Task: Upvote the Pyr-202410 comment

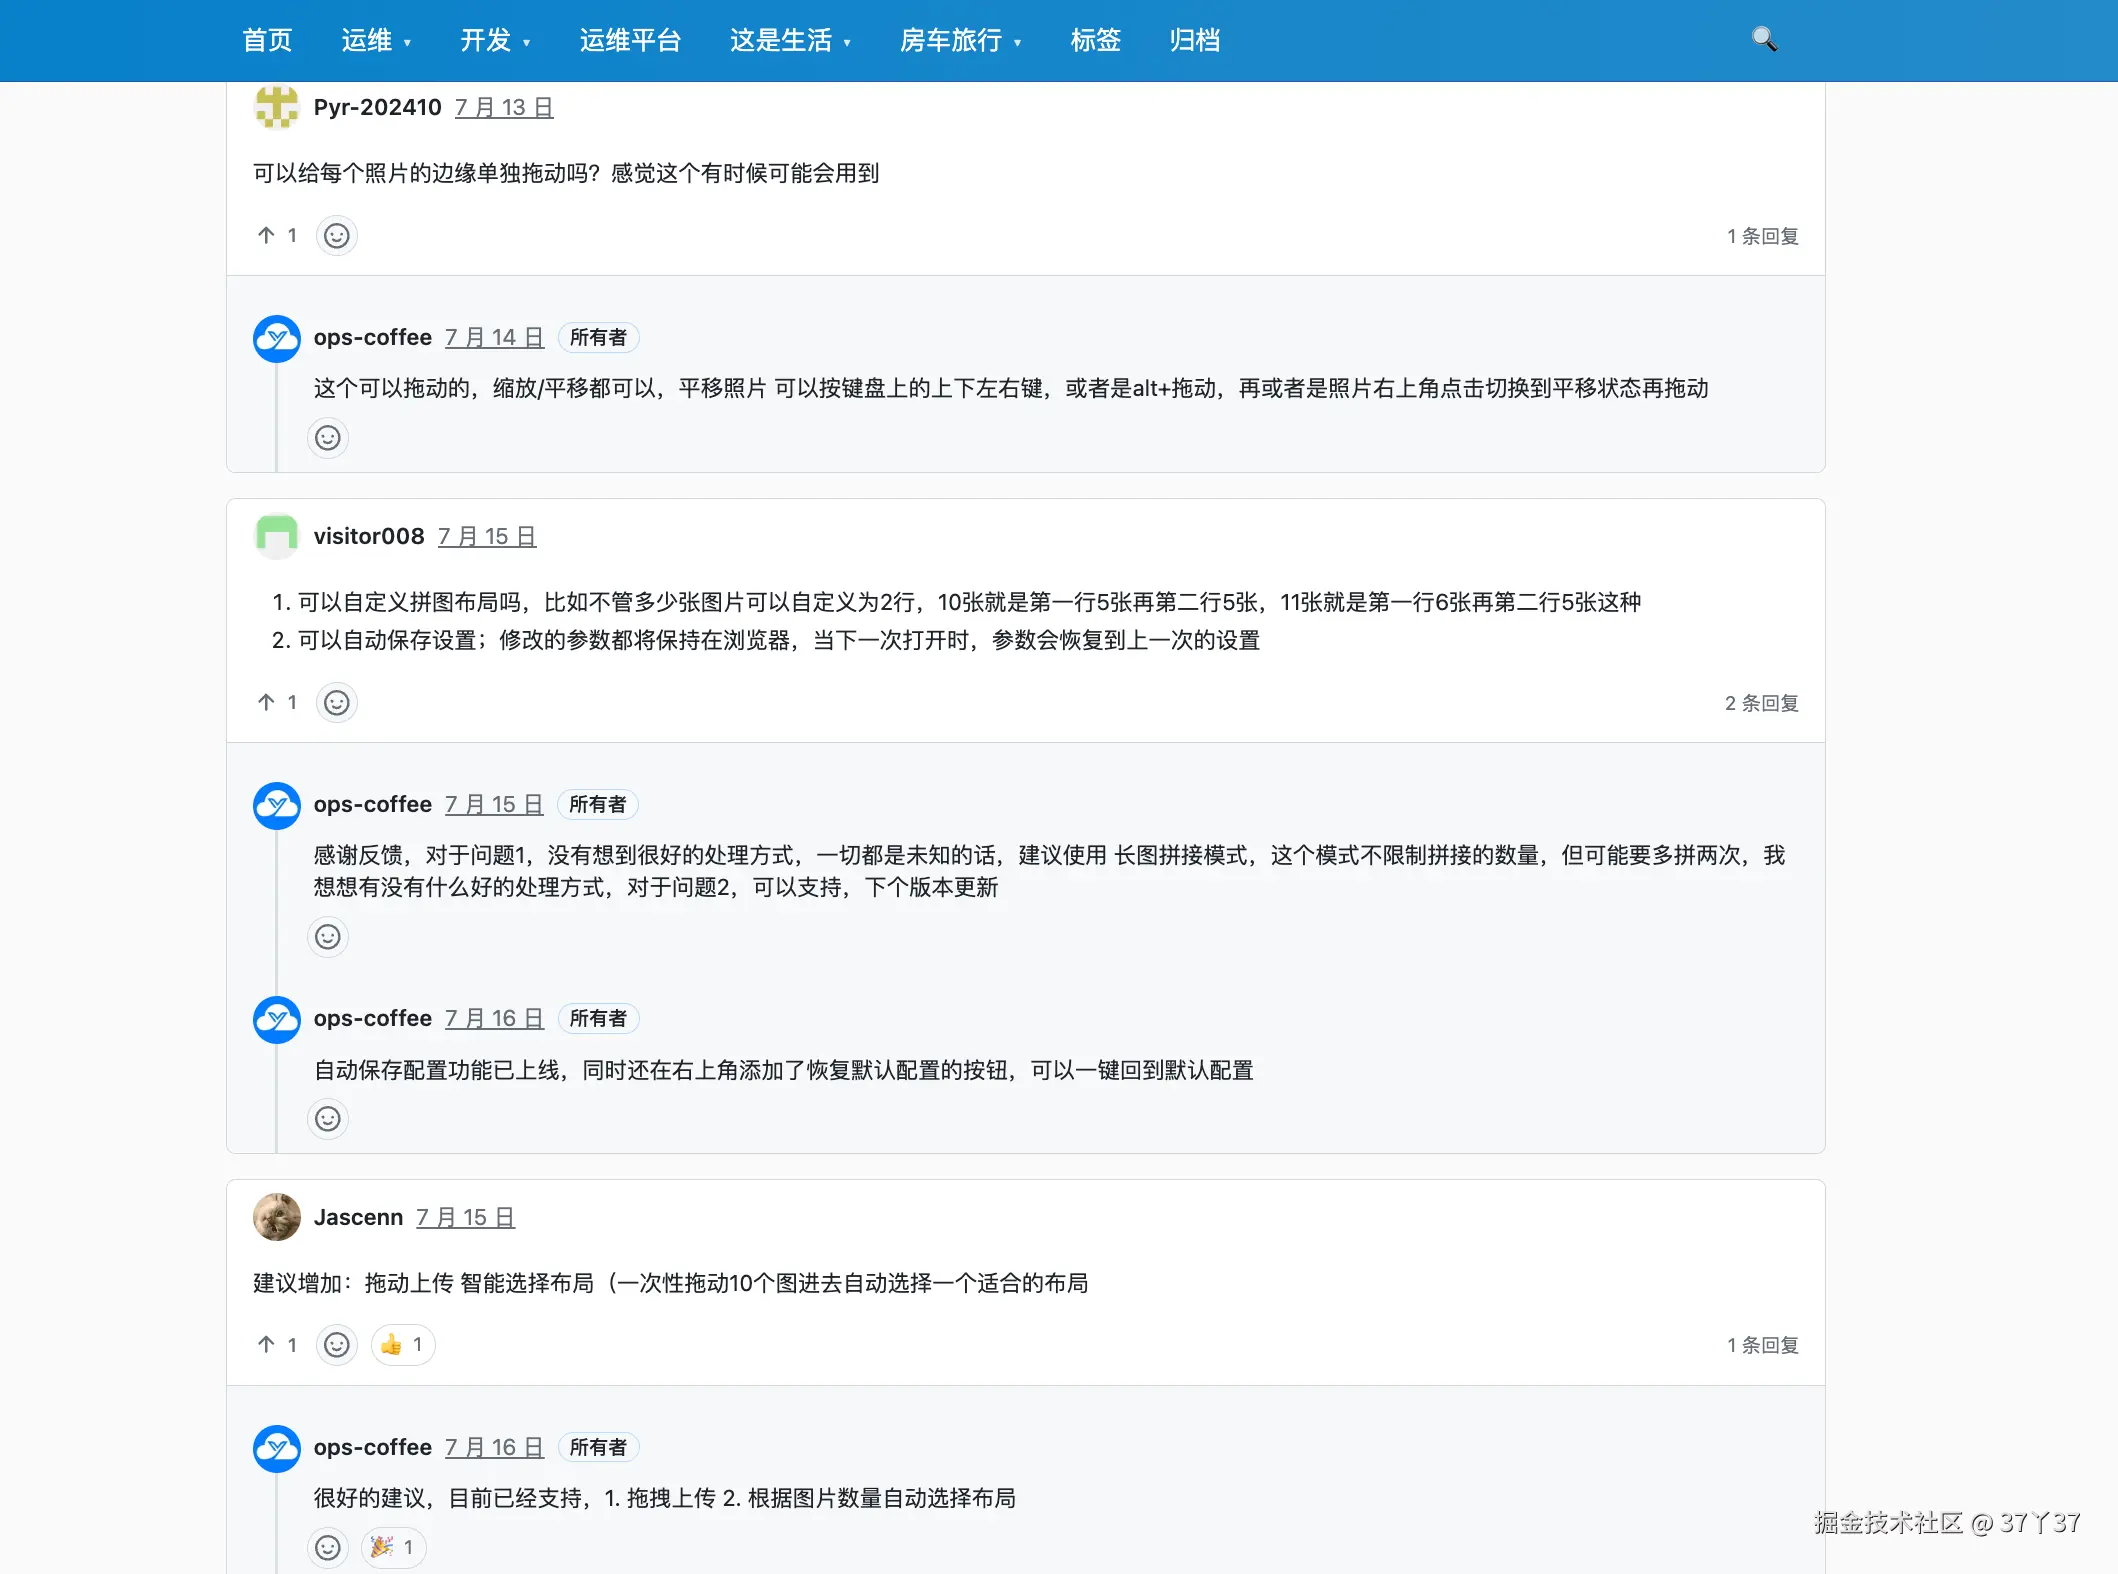Action: (277, 236)
